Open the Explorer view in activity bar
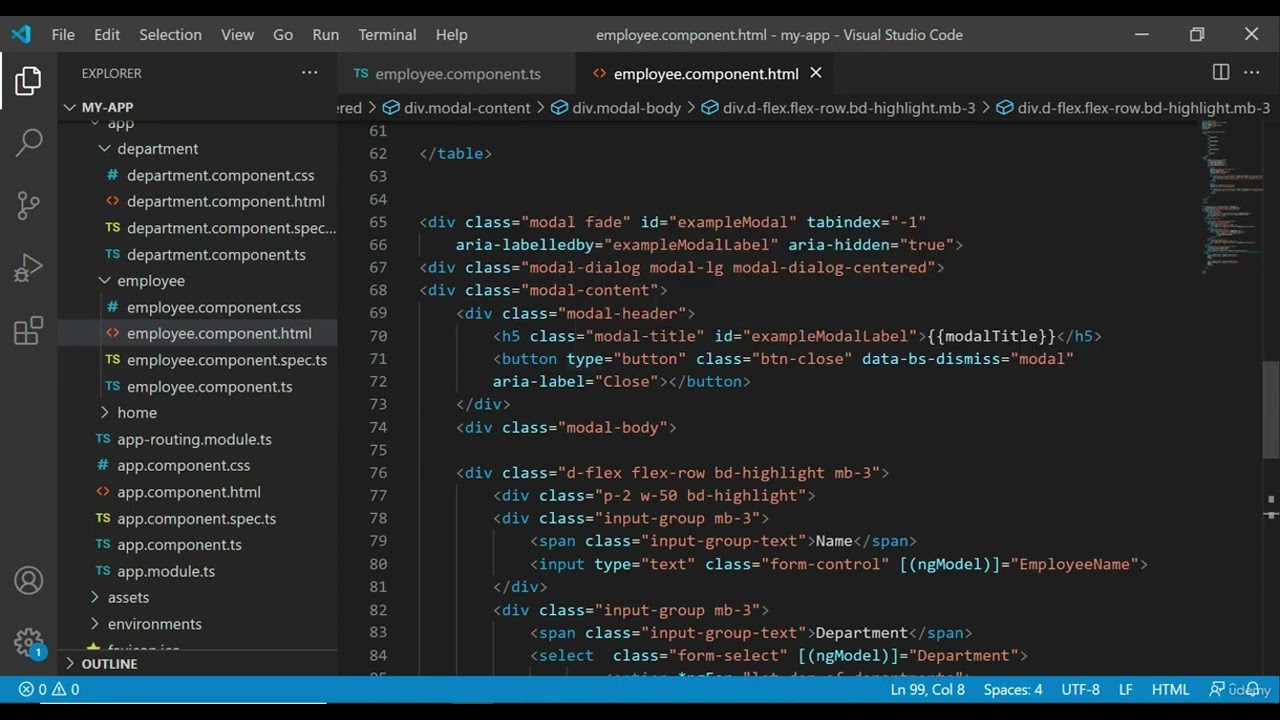 click(28, 81)
